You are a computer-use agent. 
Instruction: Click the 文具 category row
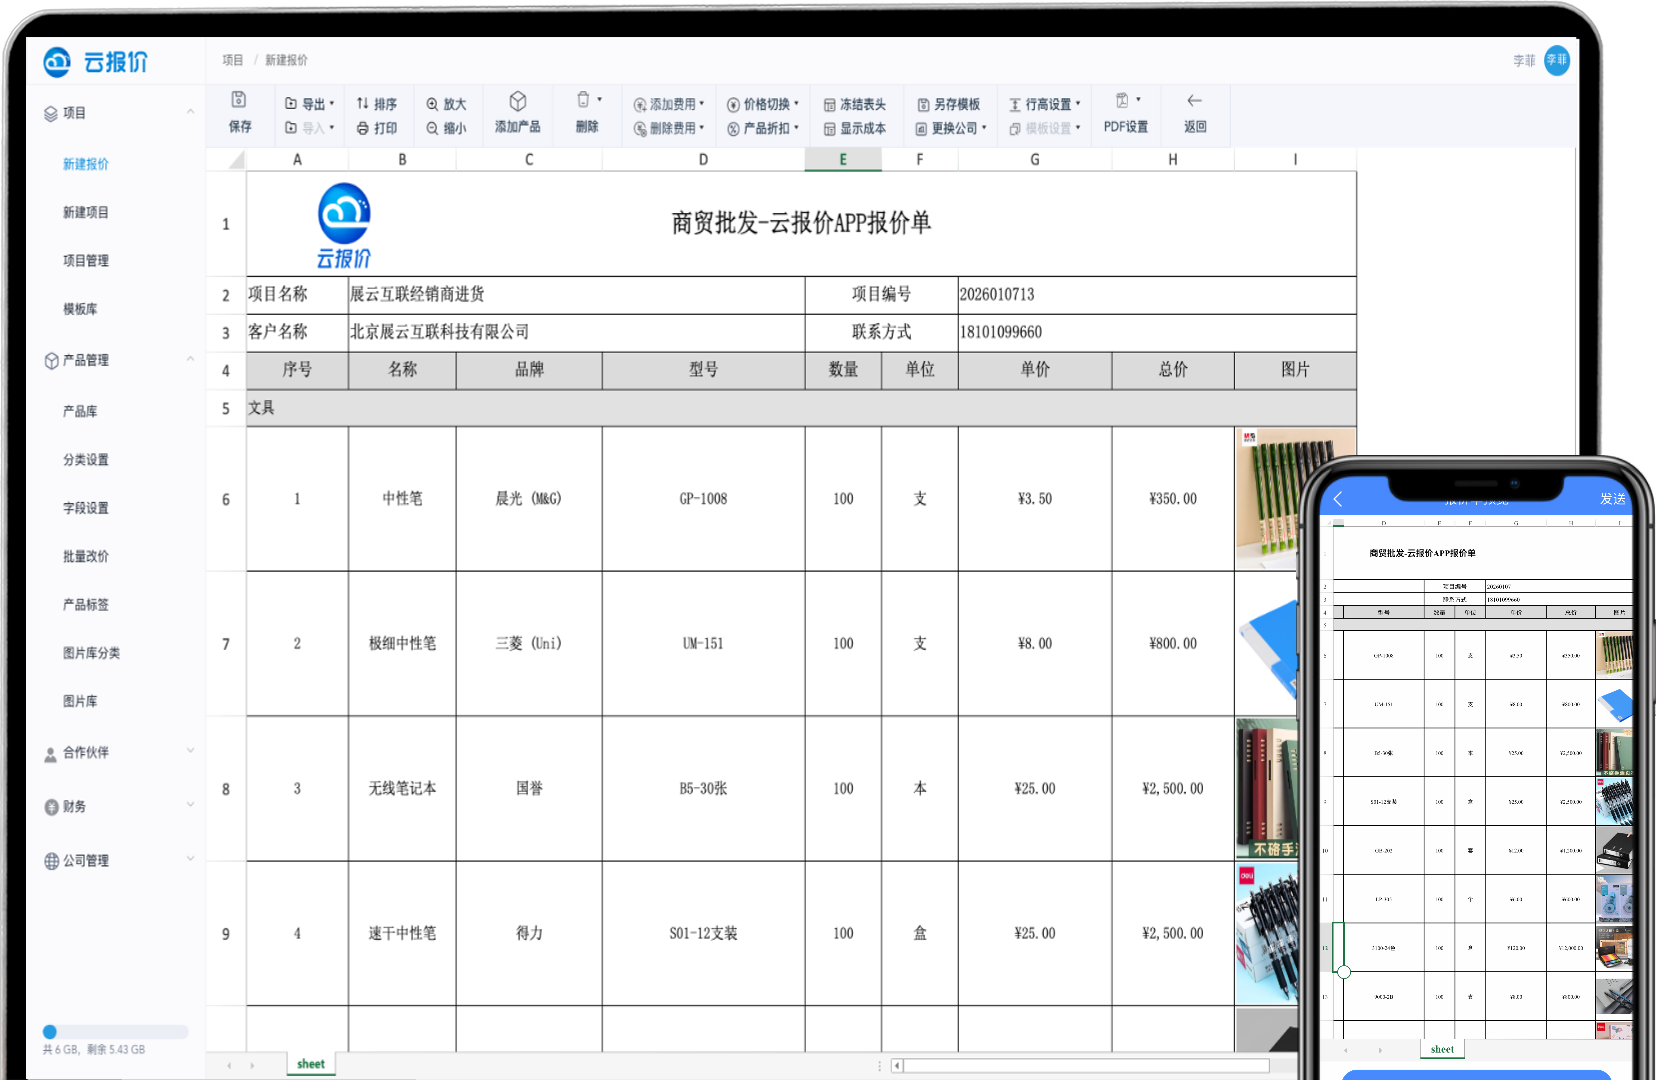click(801, 408)
